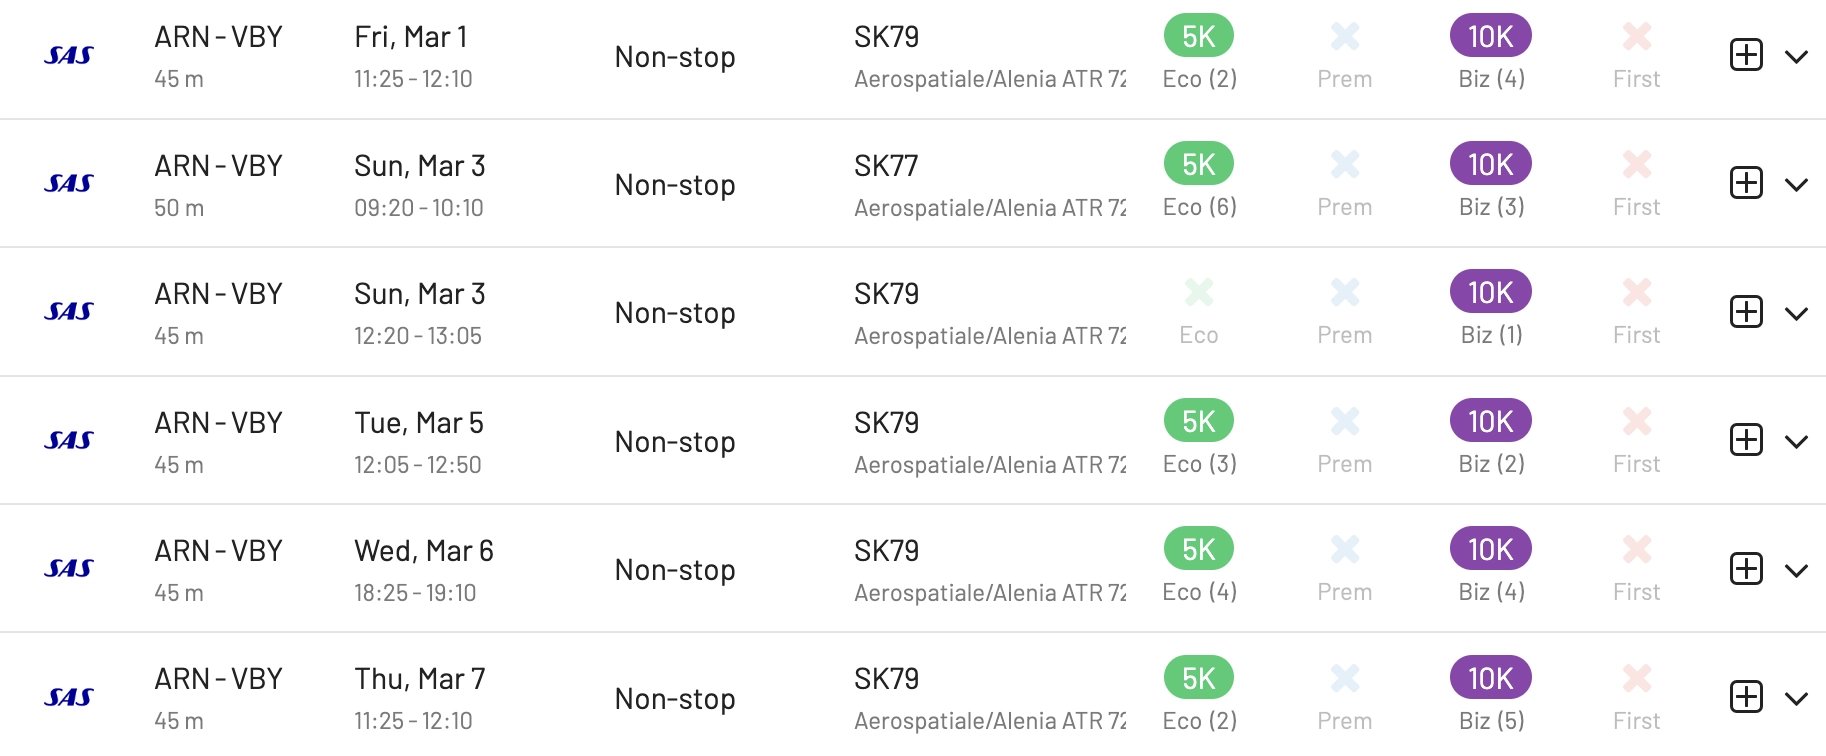Add the Sun, Mar 3 12:20 flight via plus icon

(x=1746, y=312)
